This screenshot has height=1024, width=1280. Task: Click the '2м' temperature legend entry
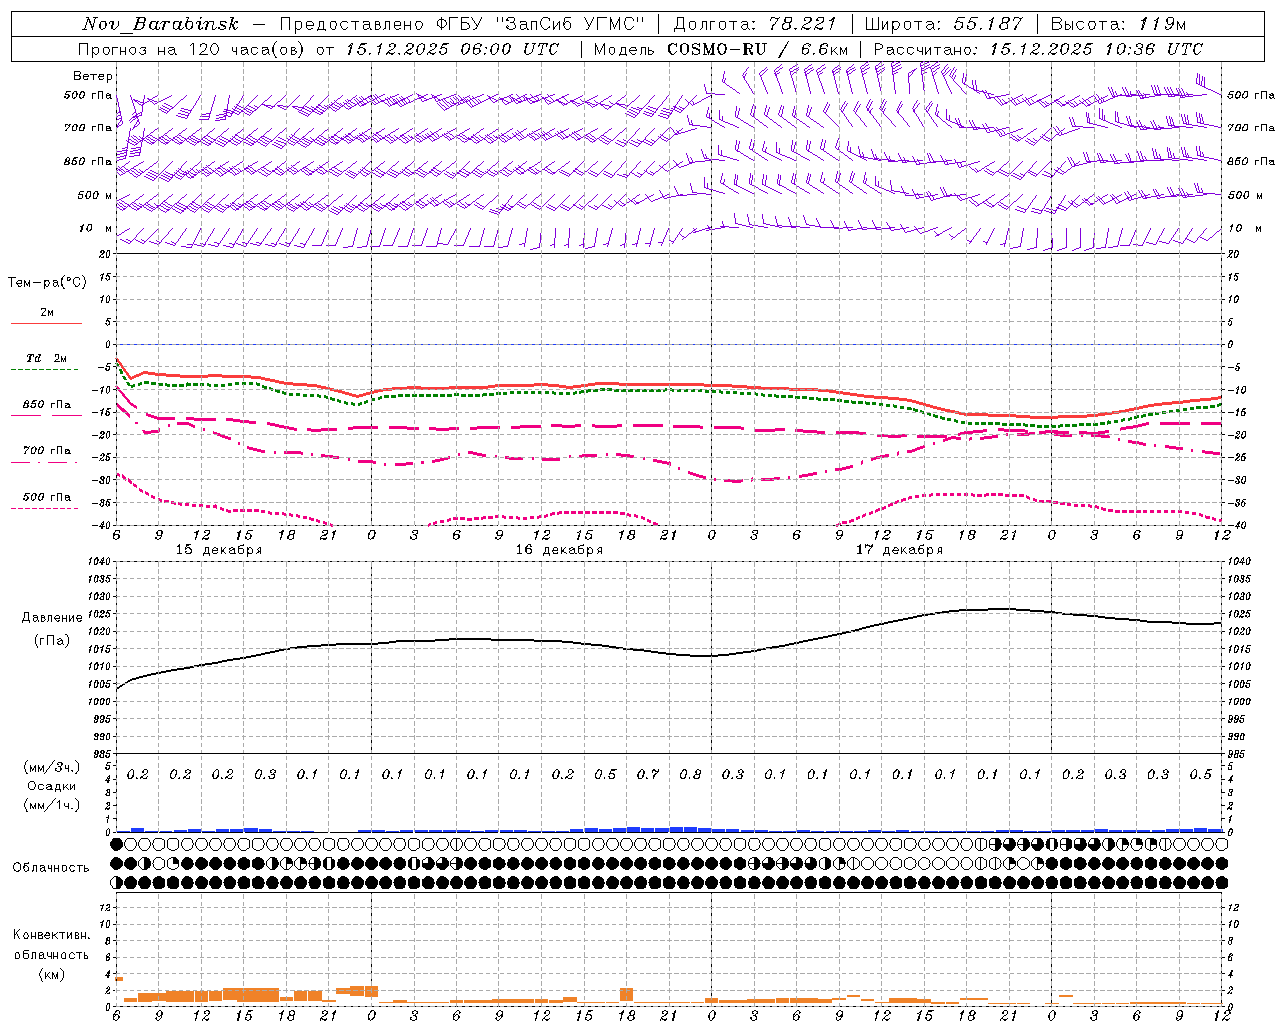pos(47,313)
